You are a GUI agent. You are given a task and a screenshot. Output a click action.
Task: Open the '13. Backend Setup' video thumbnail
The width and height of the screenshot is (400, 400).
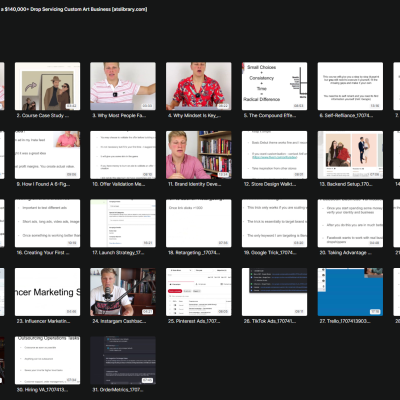click(350, 155)
